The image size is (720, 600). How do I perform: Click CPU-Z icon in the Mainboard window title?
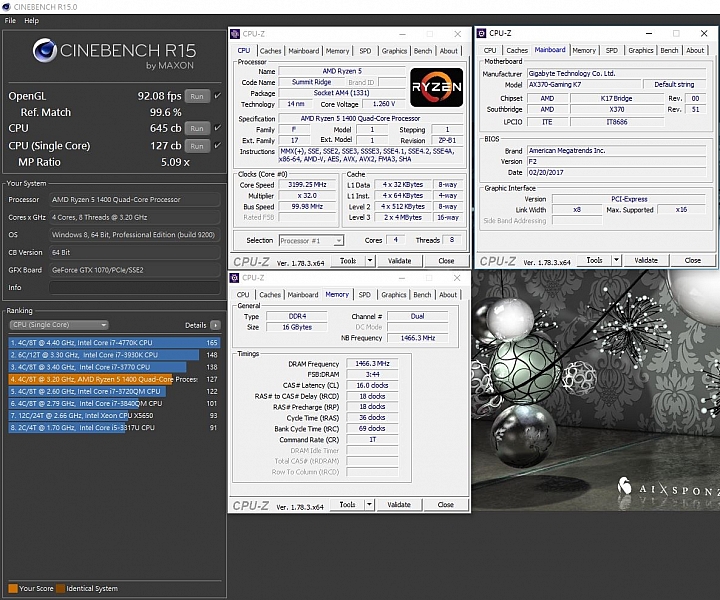[x=482, y=33]
